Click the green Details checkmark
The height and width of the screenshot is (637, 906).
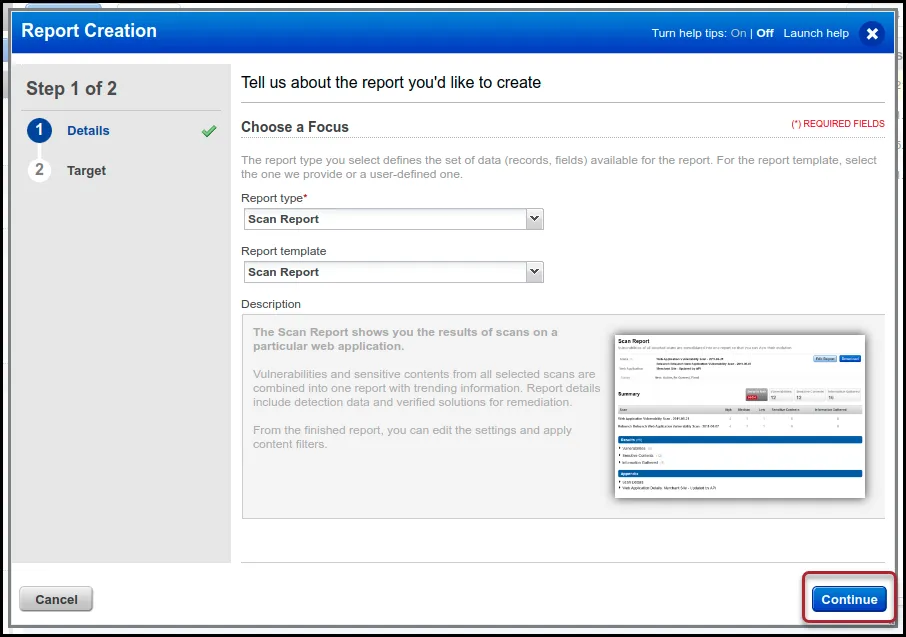click(x=209, y=131)
